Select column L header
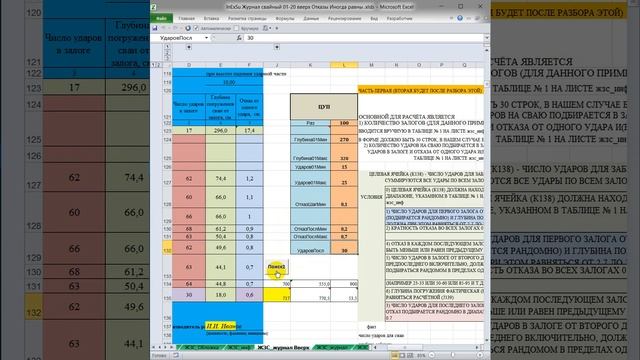The image size is (640, 360). tap(344, 65)
